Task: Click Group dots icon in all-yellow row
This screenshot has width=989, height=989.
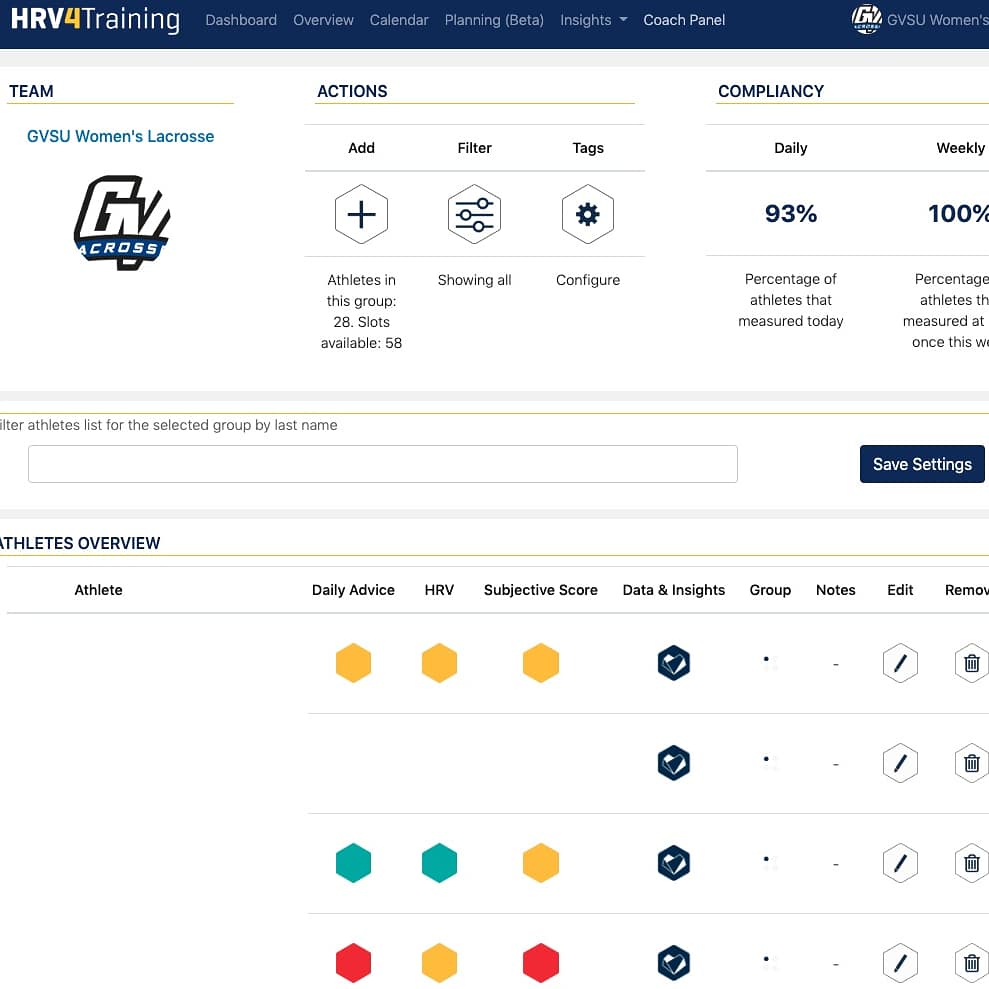Action: 770,663
